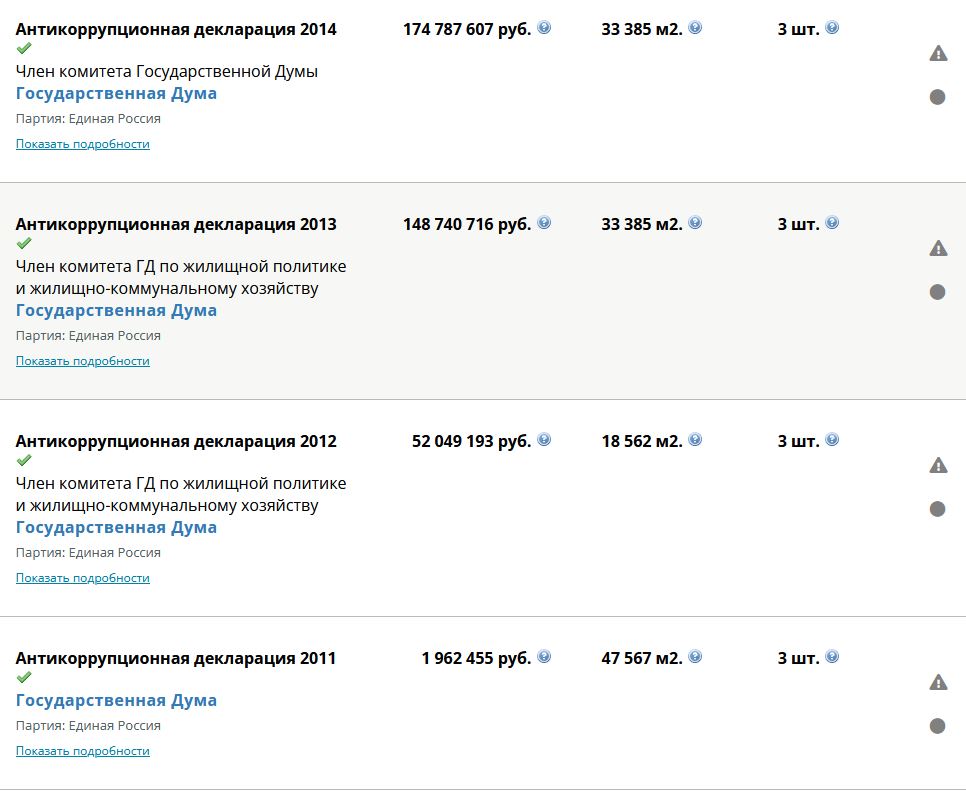
Task: Open Государственная Дума link in 2011 entry
Action: click(116, 701)
